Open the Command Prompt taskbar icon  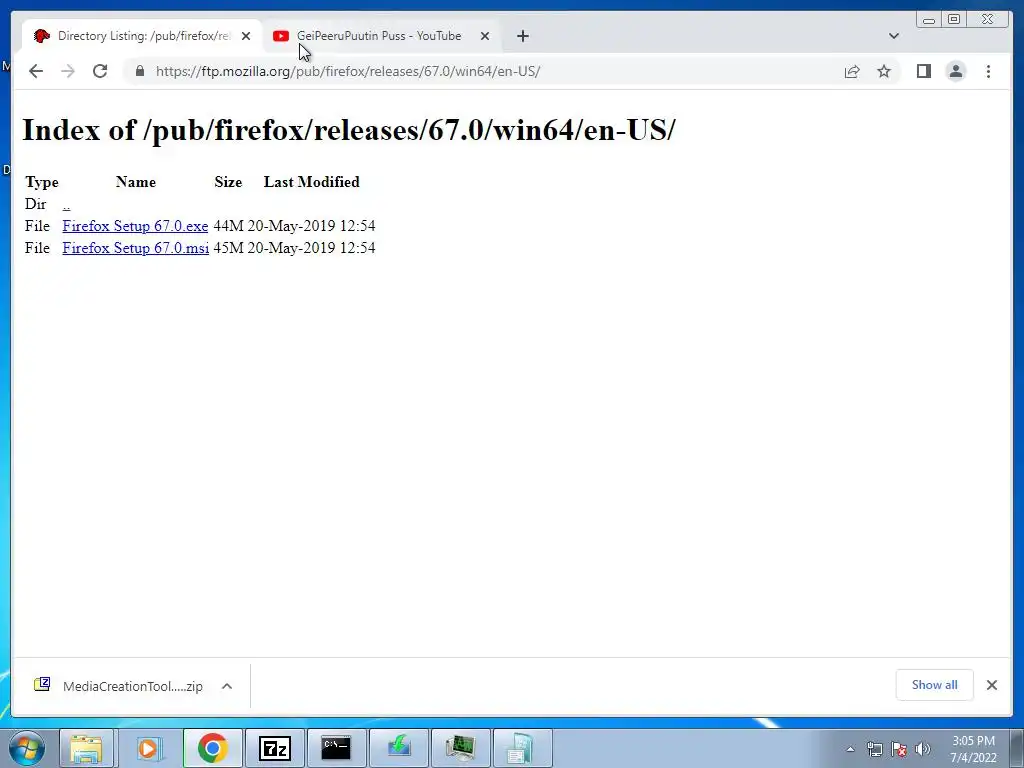(x=336, y=748)
